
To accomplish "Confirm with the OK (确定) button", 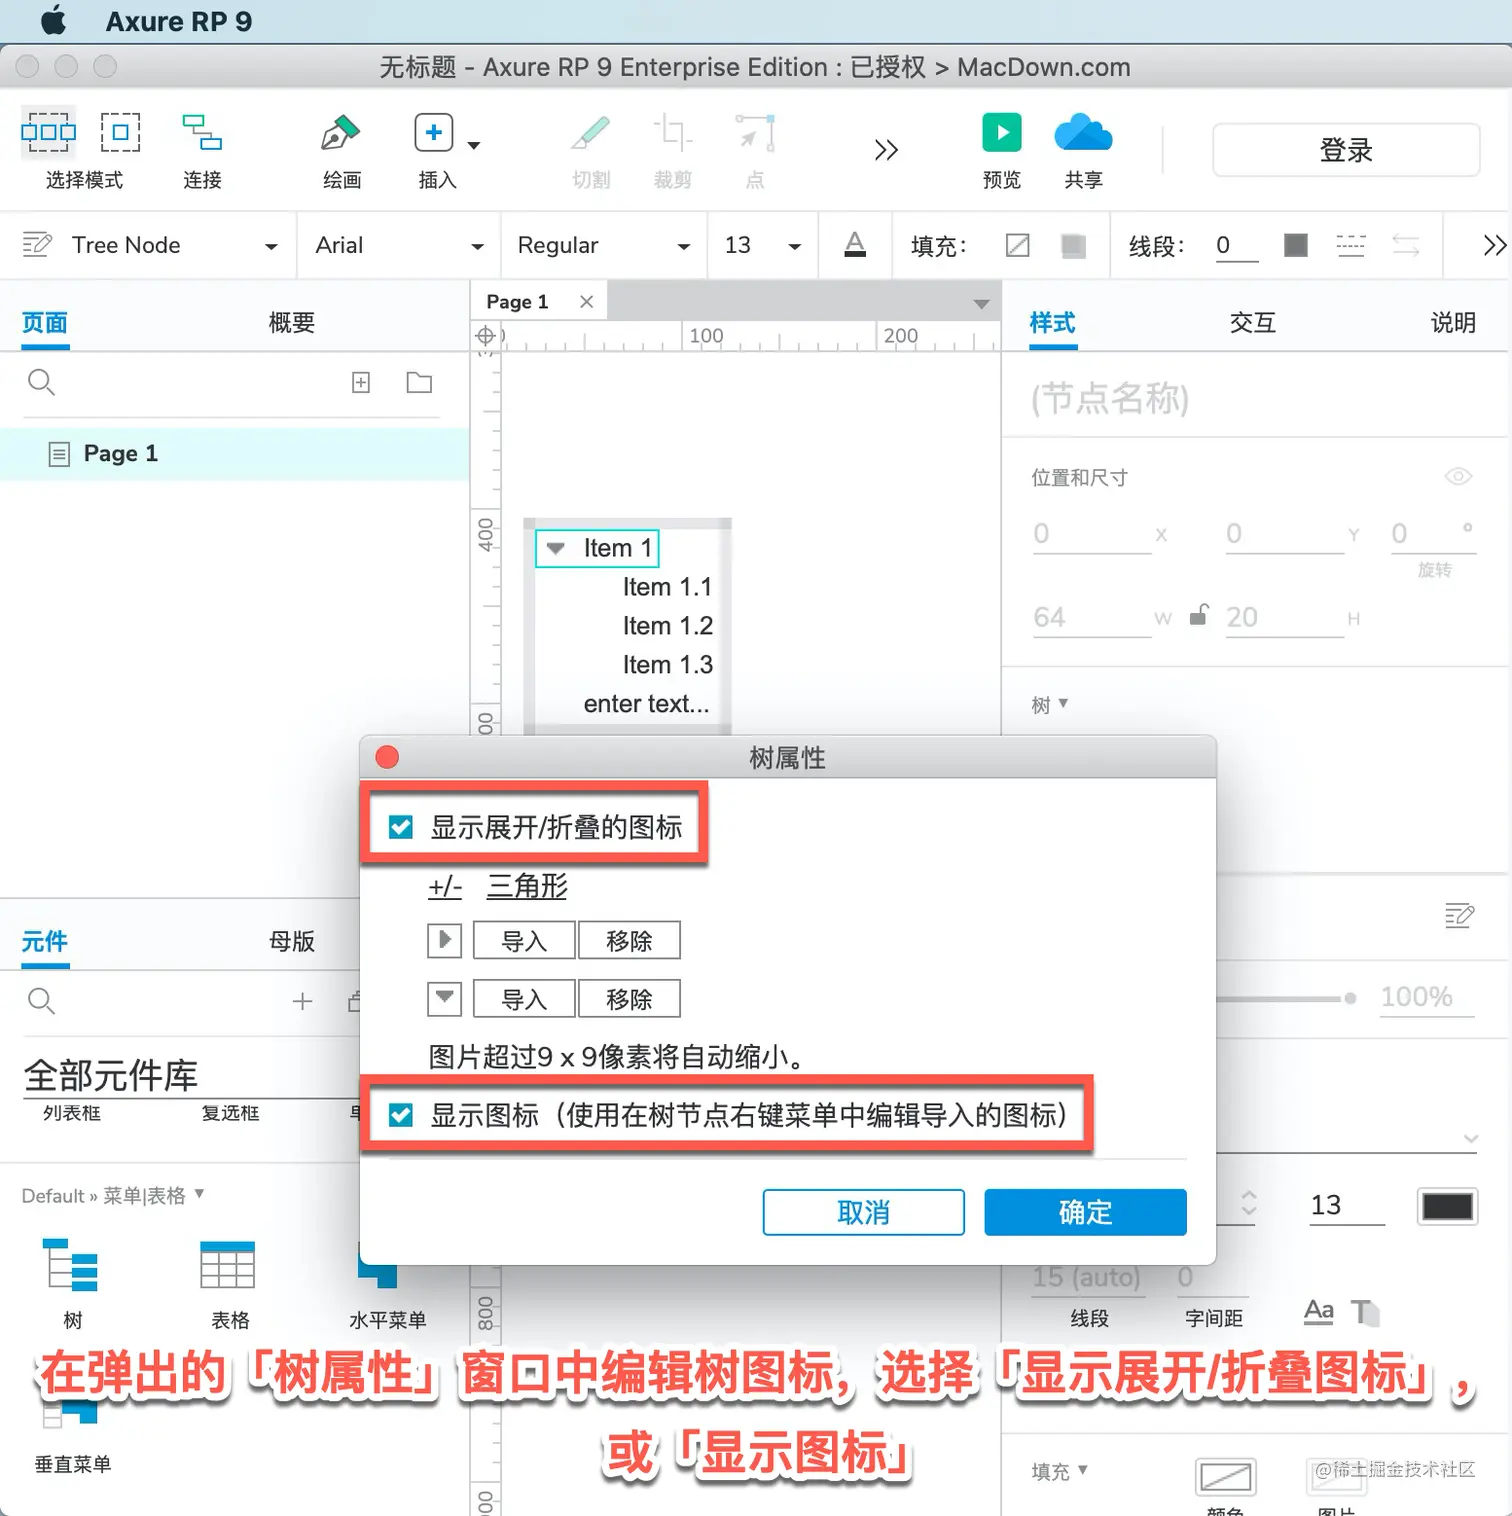I will [x=1085, y=1212].
